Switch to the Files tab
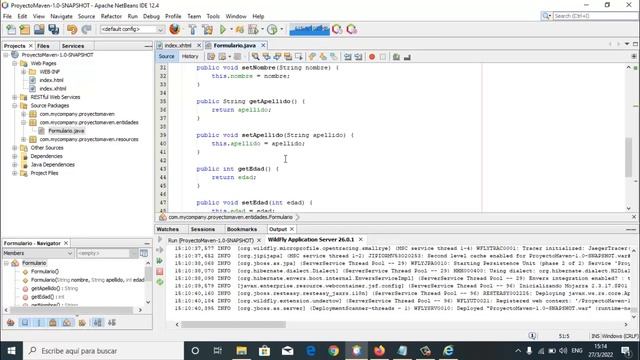Image resolution: width=640 pixels, height=360 pixels. point(43,46)
